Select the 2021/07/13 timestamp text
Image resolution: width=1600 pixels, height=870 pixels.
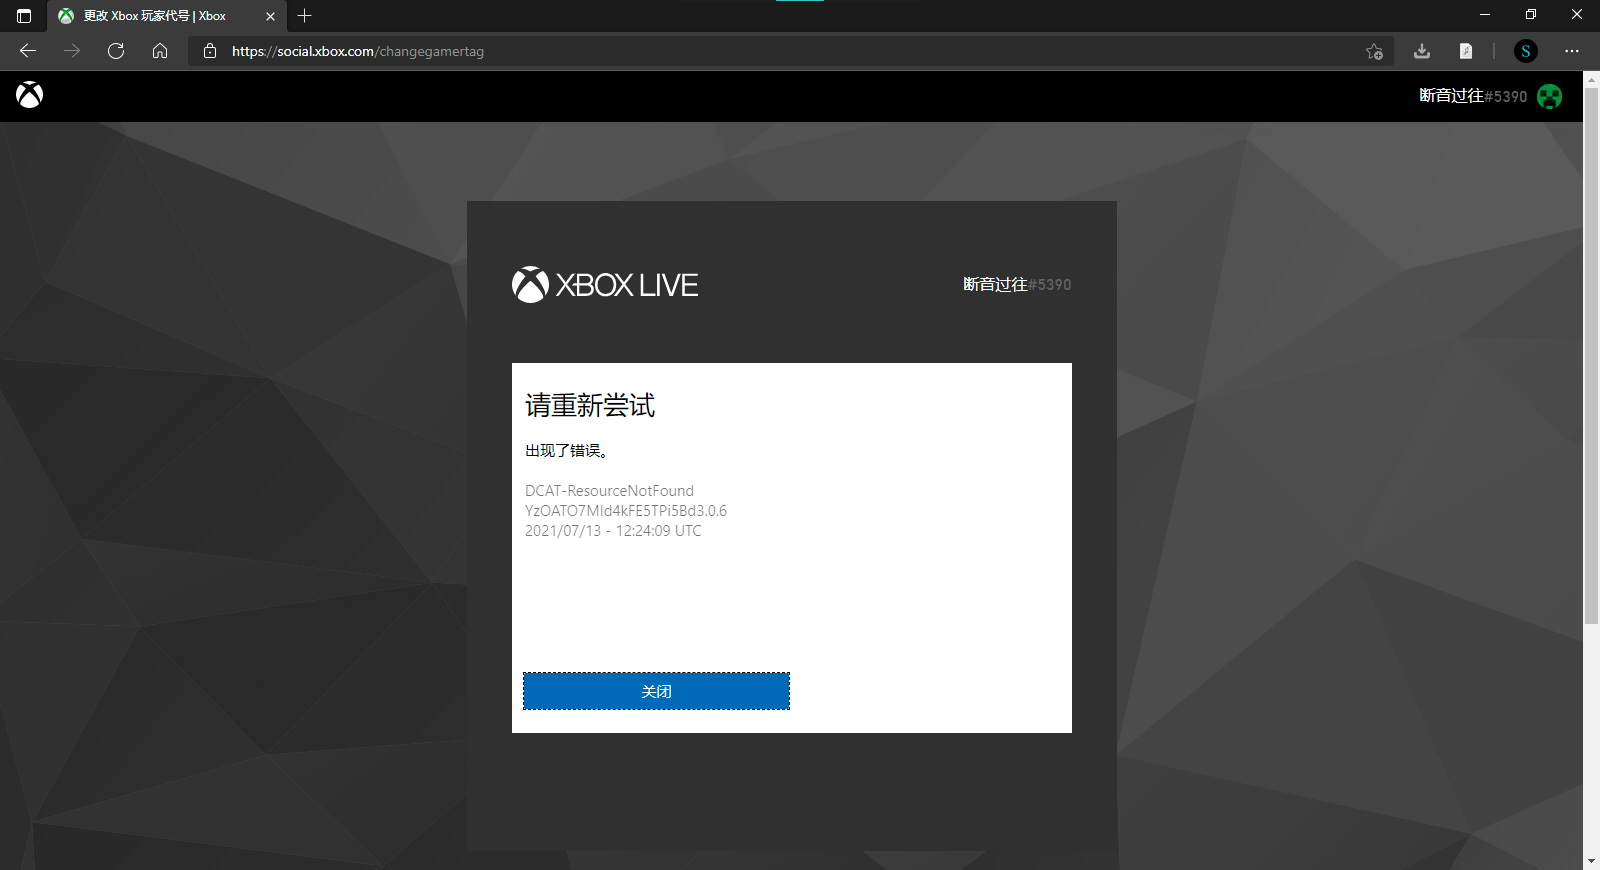click(x=613, y=531)
